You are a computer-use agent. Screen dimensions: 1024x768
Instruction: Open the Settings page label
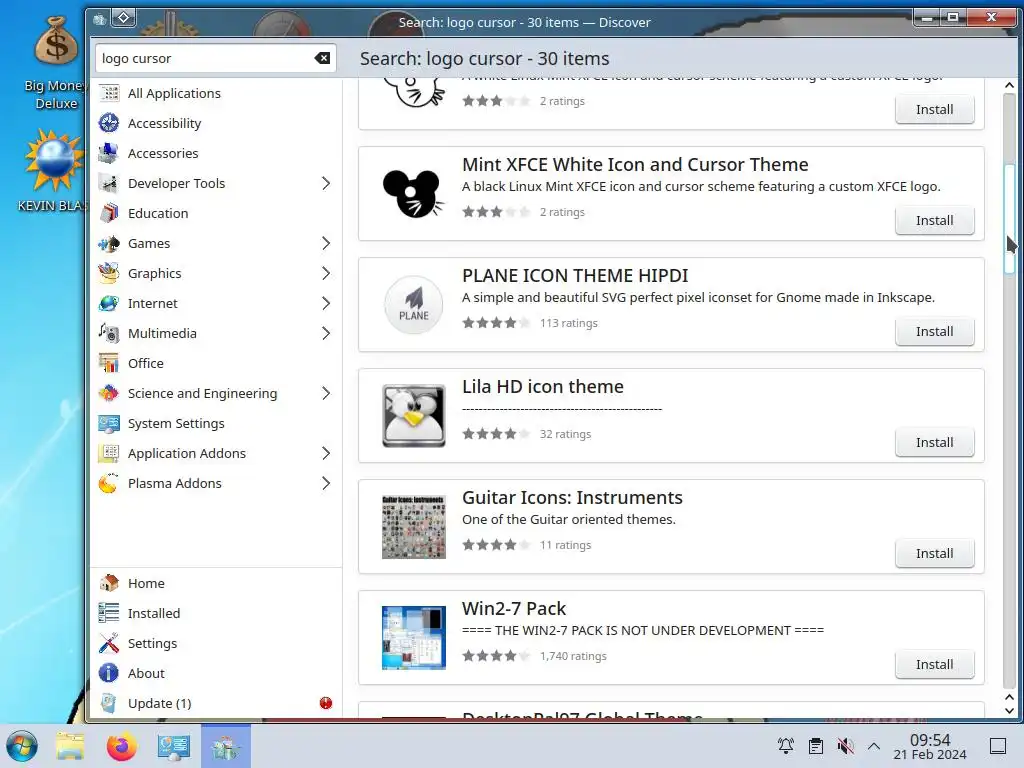pyautogui.click(x=152, y=643)
